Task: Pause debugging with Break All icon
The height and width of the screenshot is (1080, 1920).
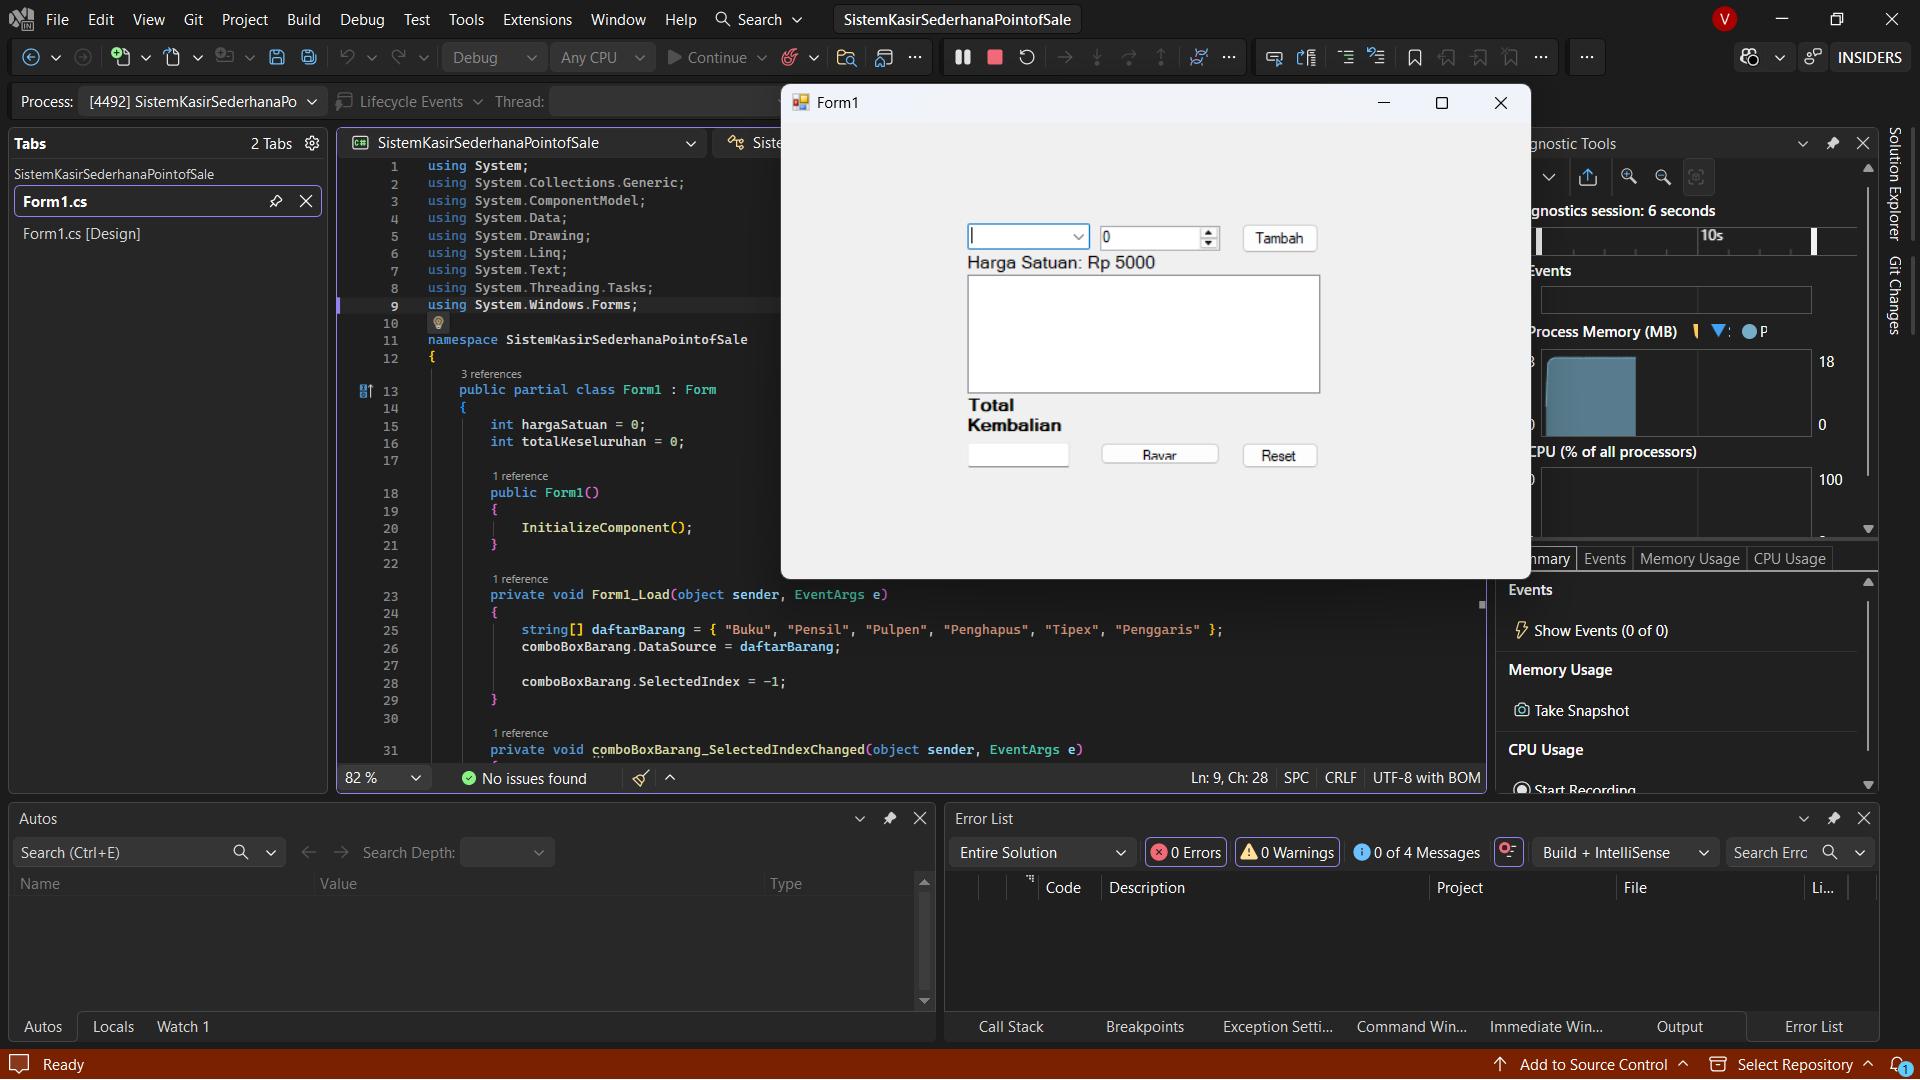Action: (x=963, y=58)
